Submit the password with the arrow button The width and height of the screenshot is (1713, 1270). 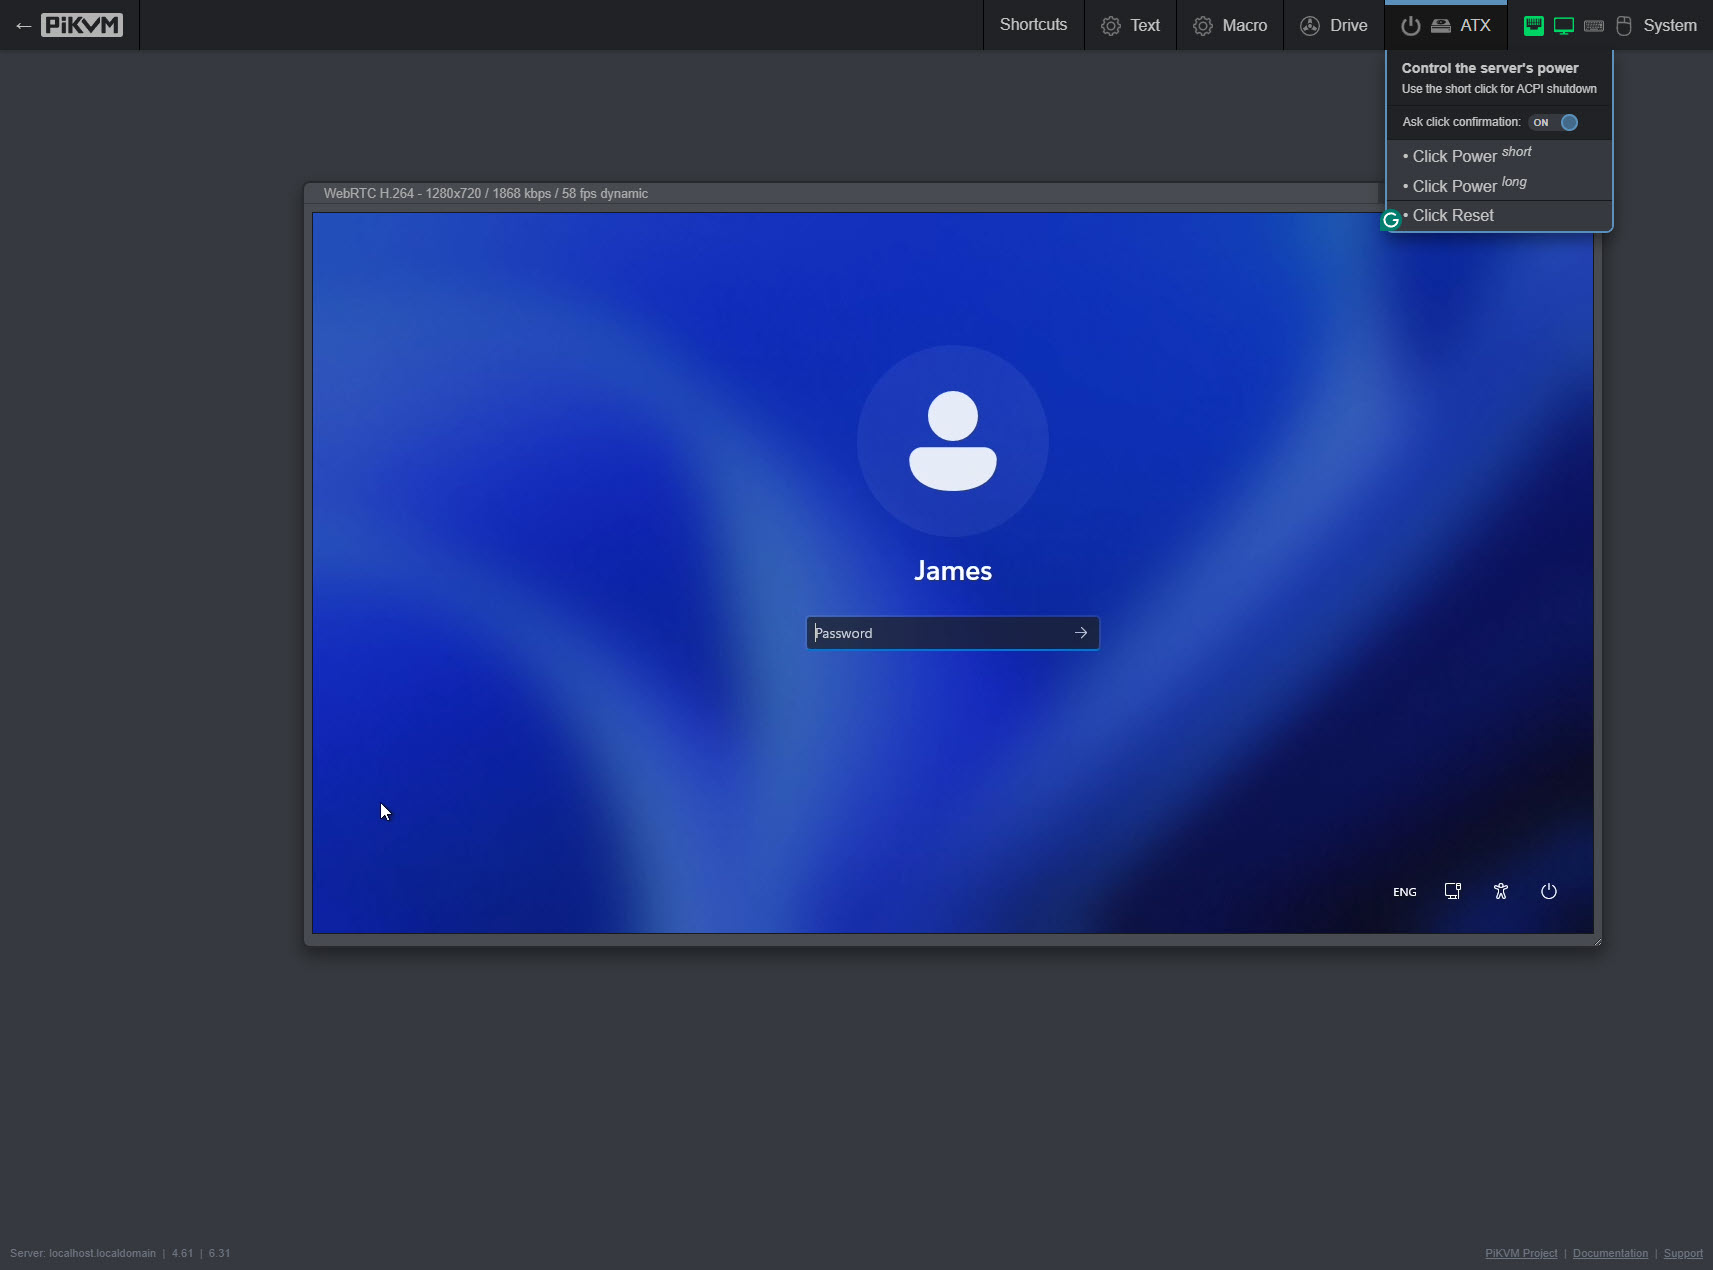[1080, 633]
